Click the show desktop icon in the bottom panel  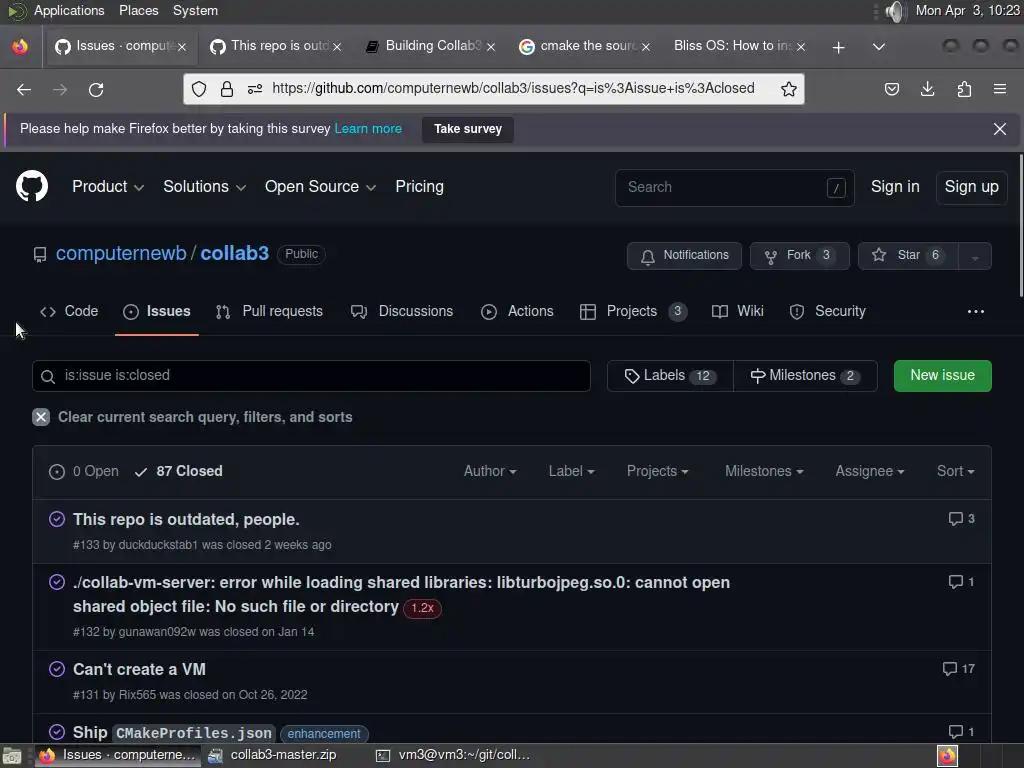click(12, 756)
